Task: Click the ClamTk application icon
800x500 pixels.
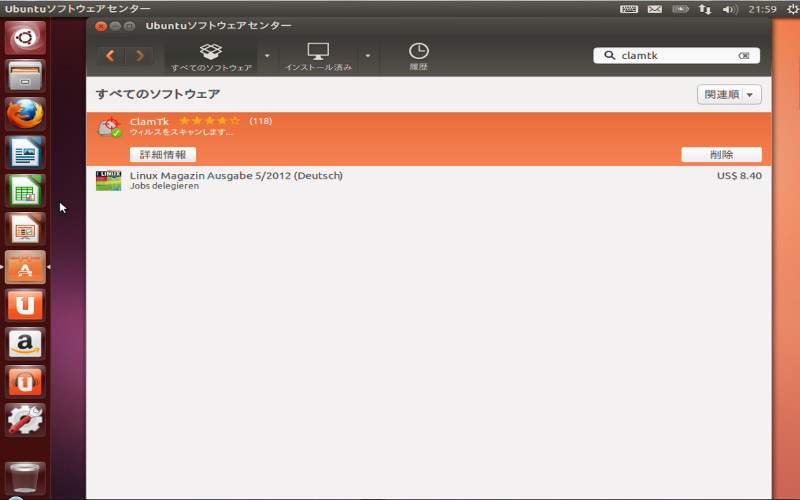Action: (x=109, y=127)
